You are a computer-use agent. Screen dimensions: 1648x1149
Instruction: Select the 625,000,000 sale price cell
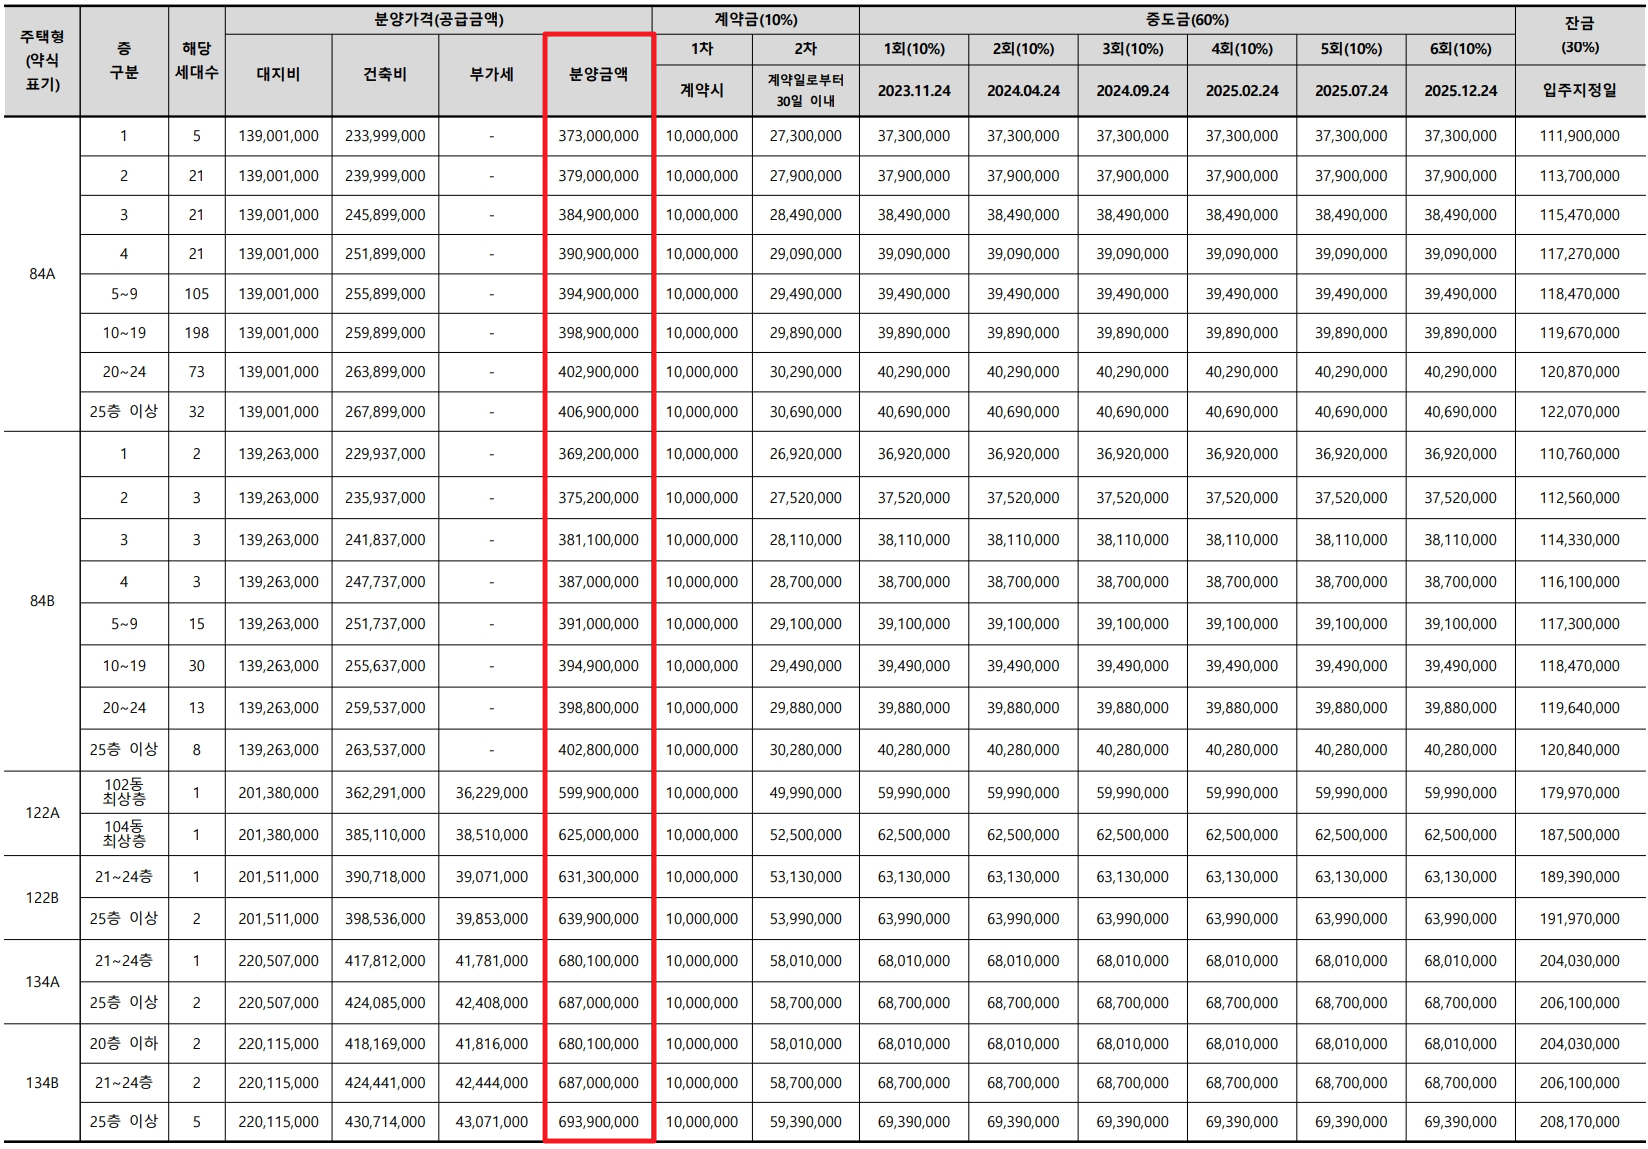(x=598, y=835)
